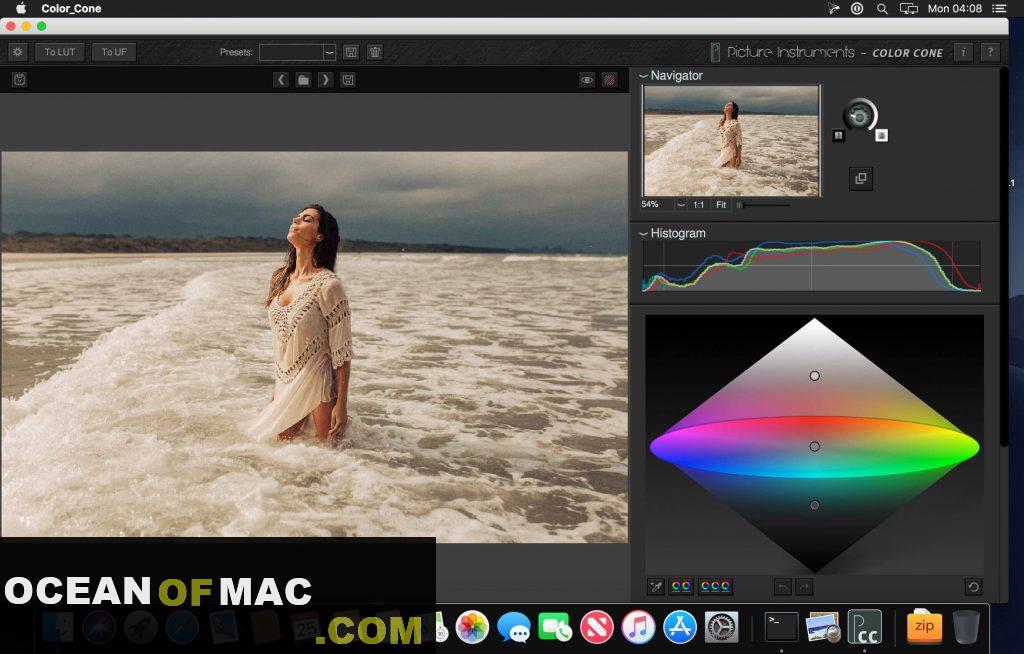Open System Preferences from the Dock

click(721, 627)
